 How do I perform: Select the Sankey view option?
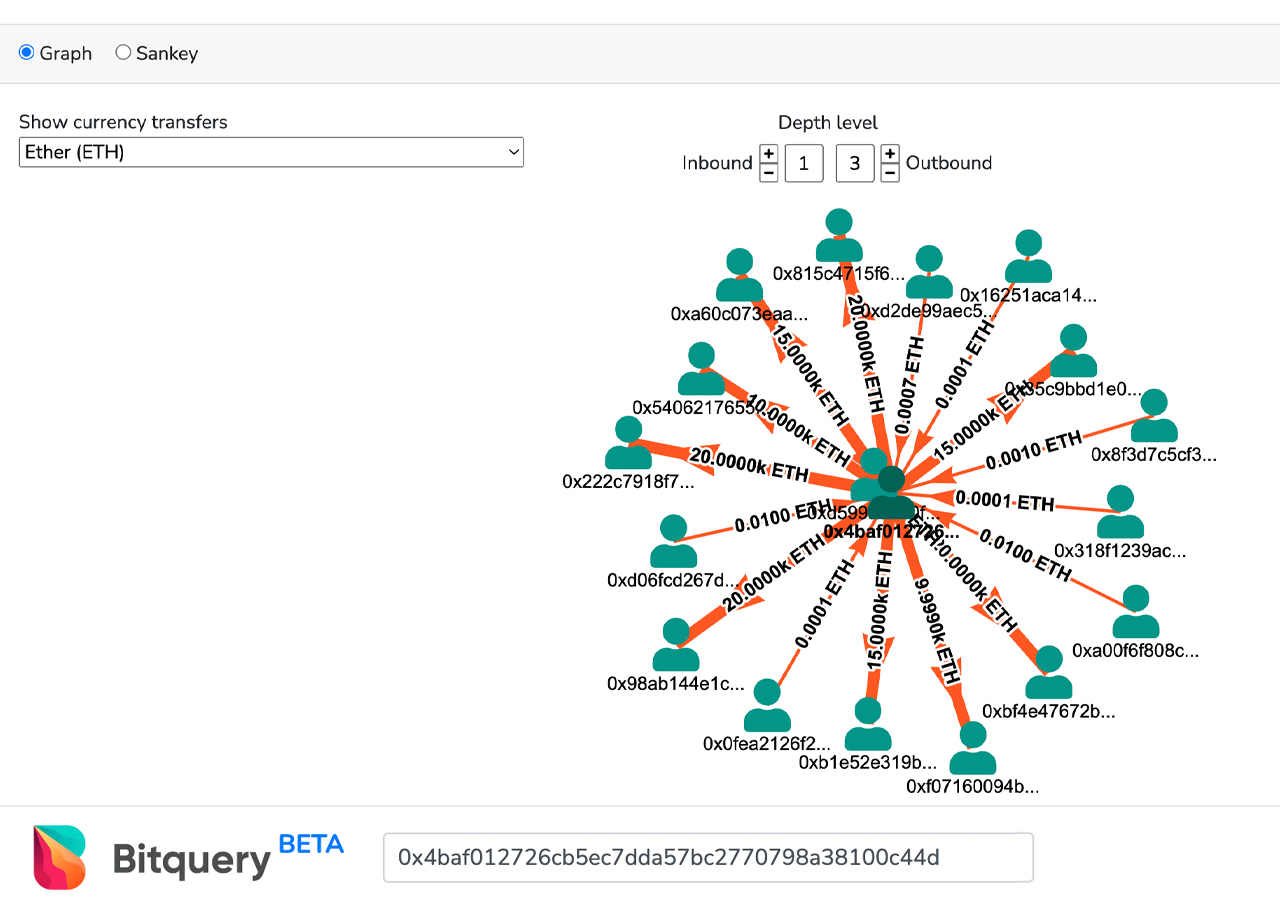(x=123, y=52)
